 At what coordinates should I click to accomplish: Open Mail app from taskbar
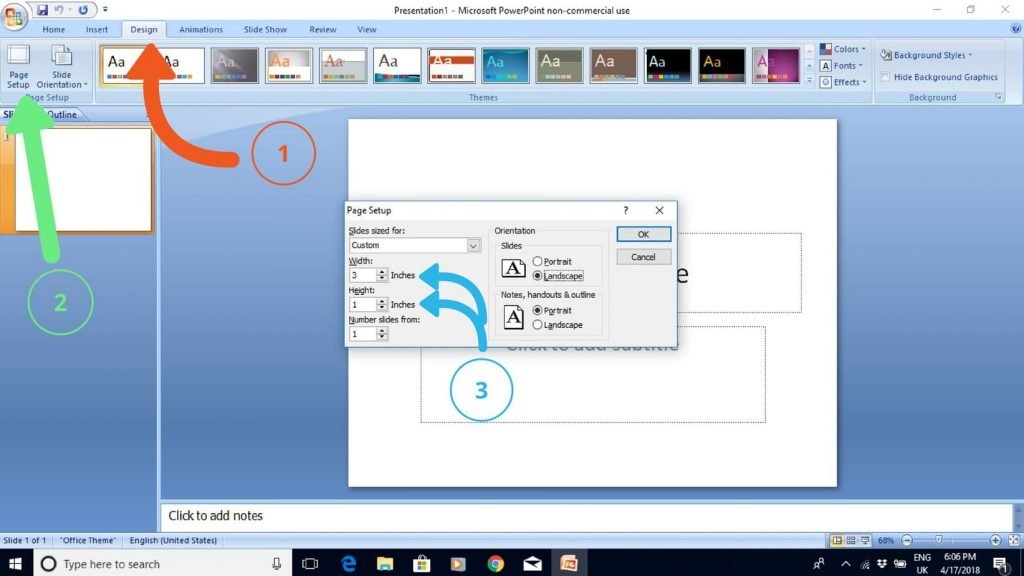point(532,564)
